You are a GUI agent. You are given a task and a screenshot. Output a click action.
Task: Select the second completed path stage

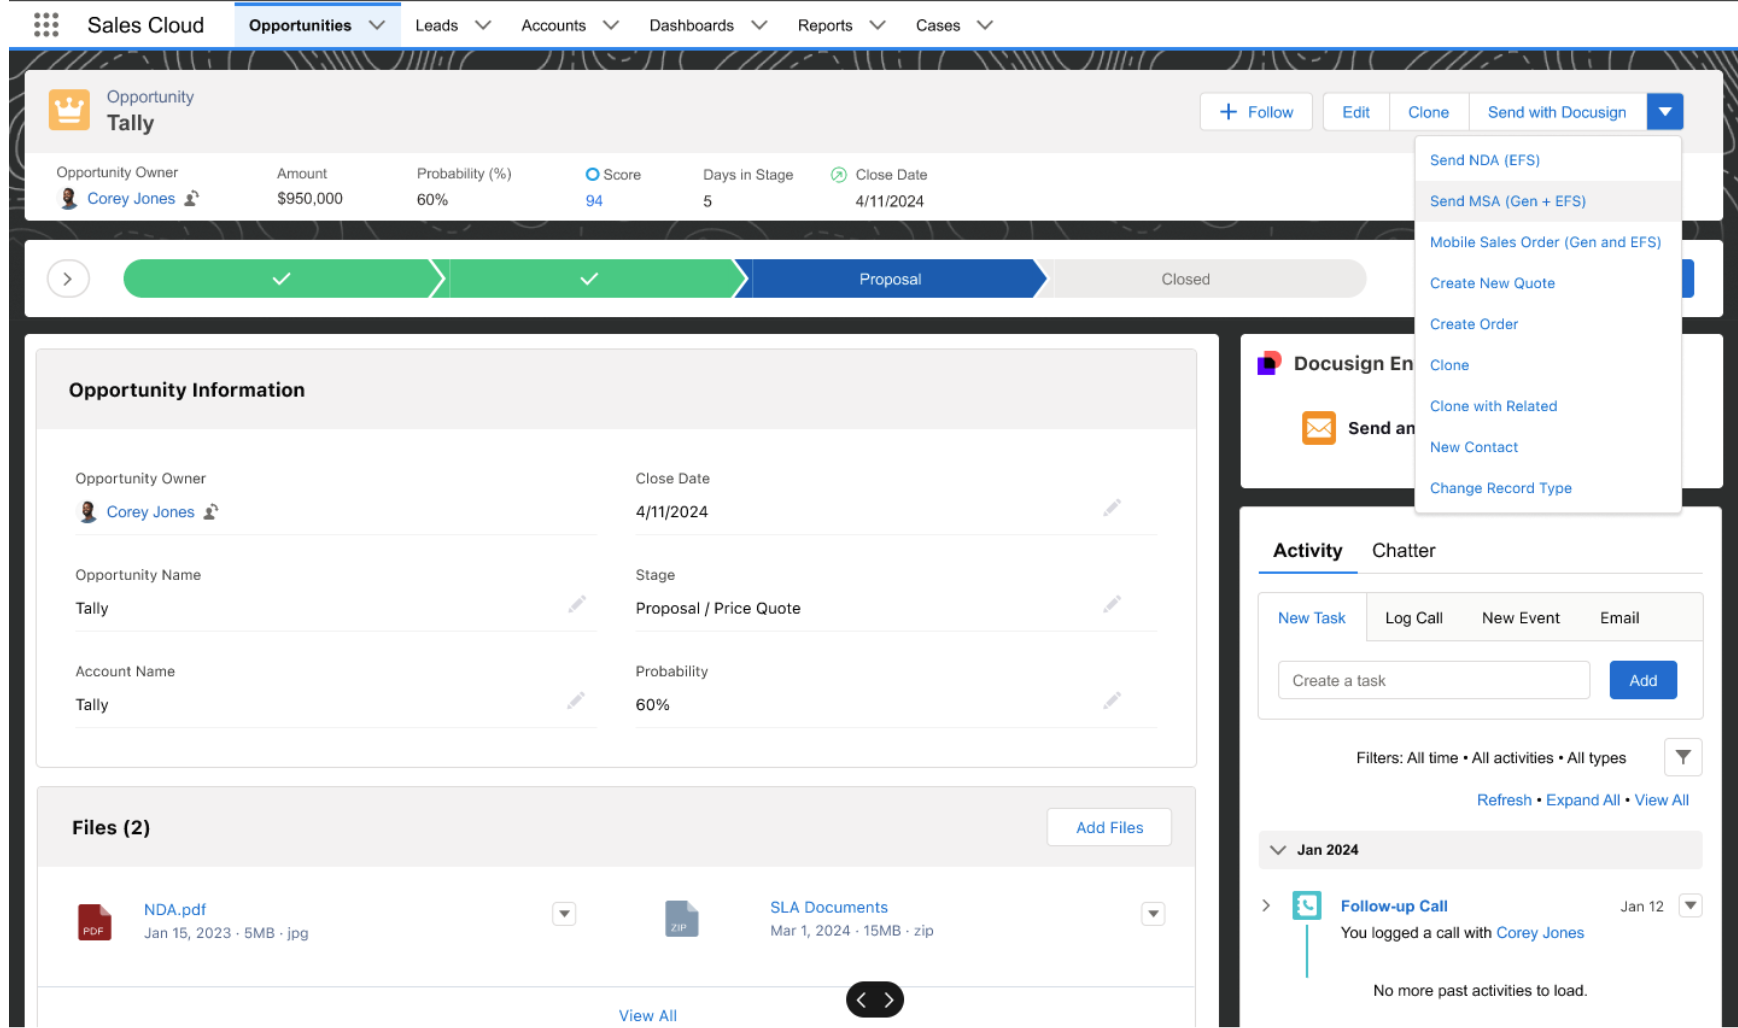[x=590, y=279]
